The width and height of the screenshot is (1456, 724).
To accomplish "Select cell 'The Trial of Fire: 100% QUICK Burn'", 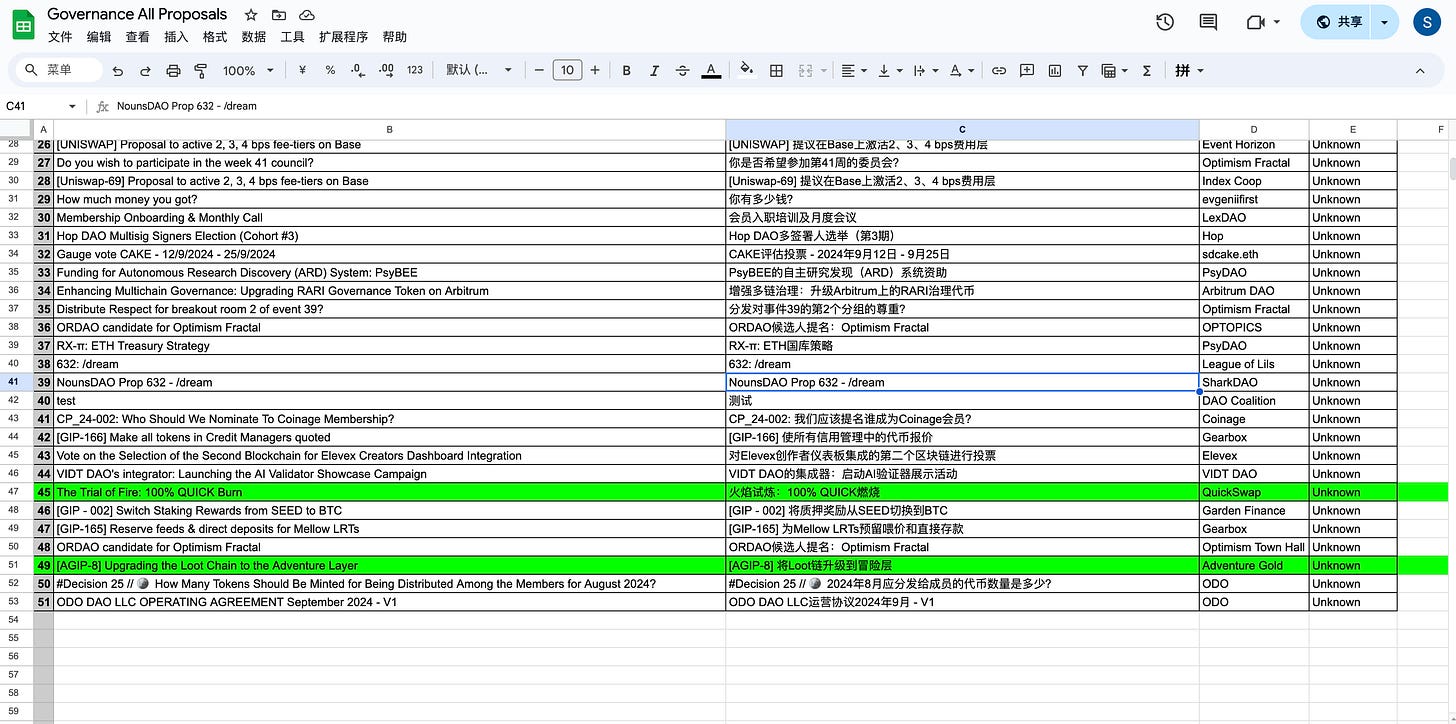I will [389, 492].
